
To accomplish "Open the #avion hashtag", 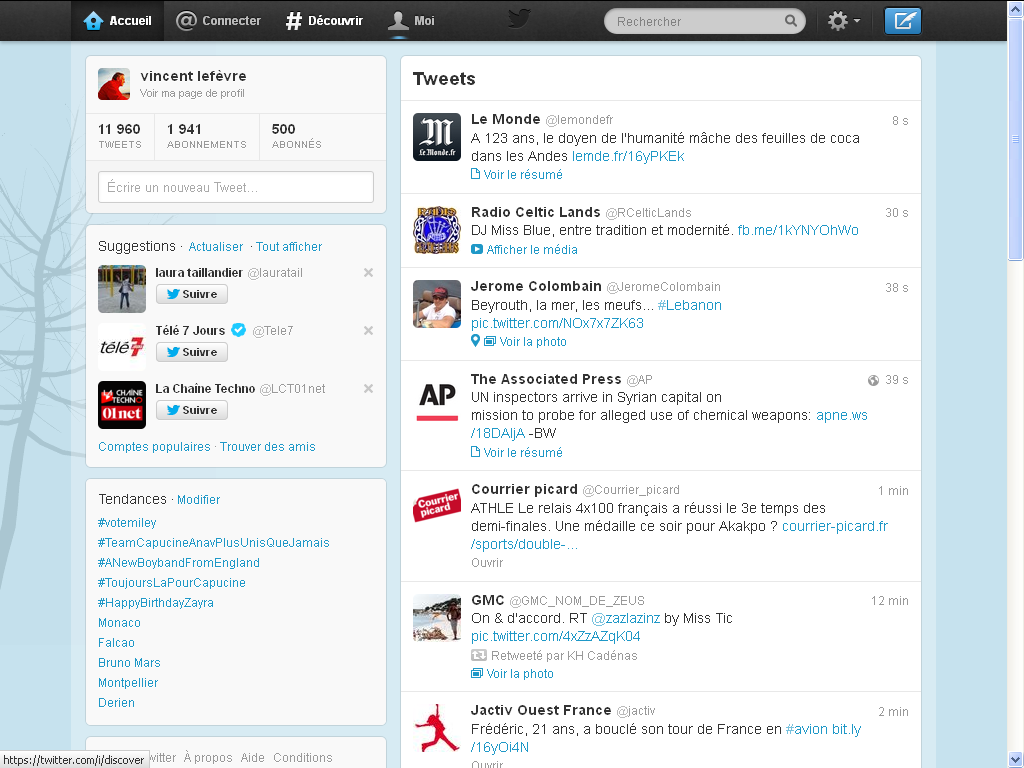I will (x=807, y=729).
